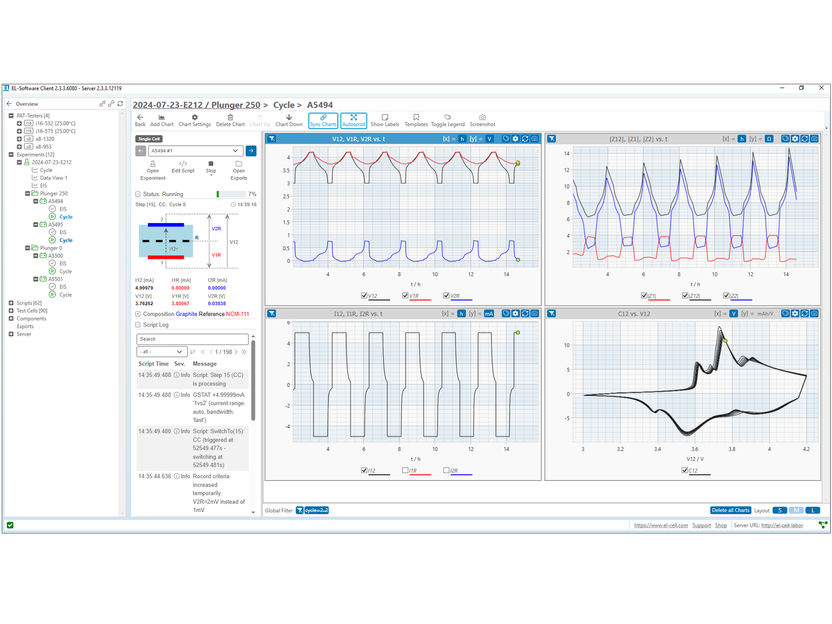Uncheck V12 series in voltage chart legend
This screenshot has height=624, width=832.
[364, 295]
